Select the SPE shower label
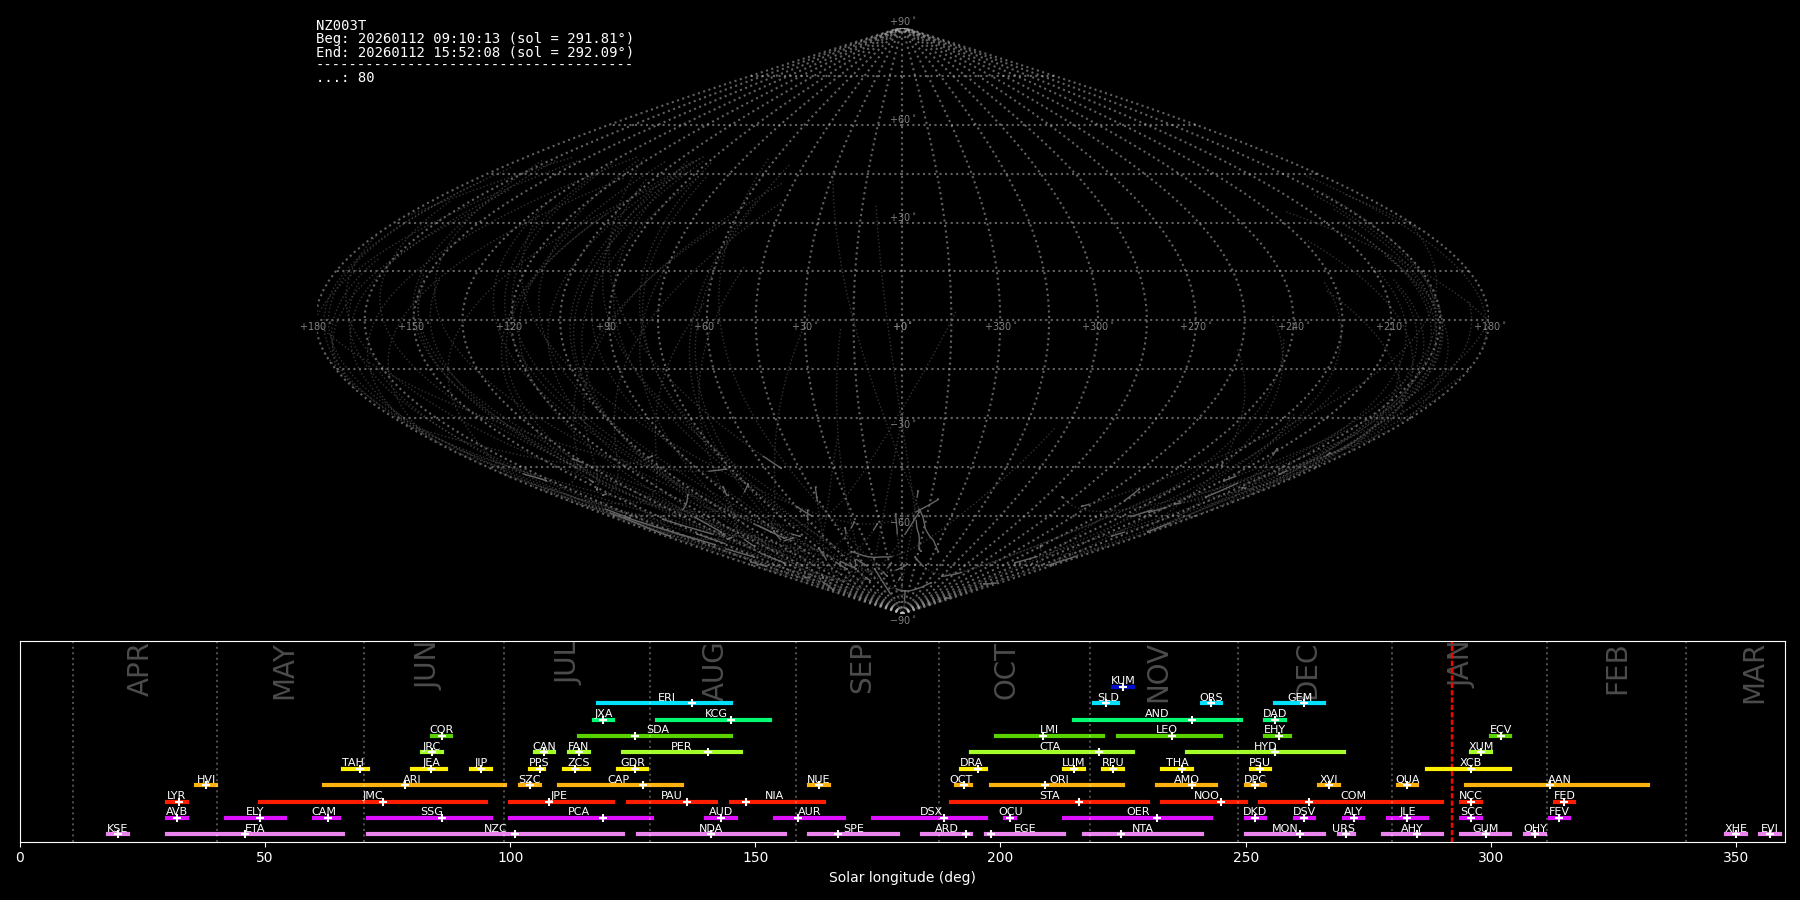 coord(853,829)
